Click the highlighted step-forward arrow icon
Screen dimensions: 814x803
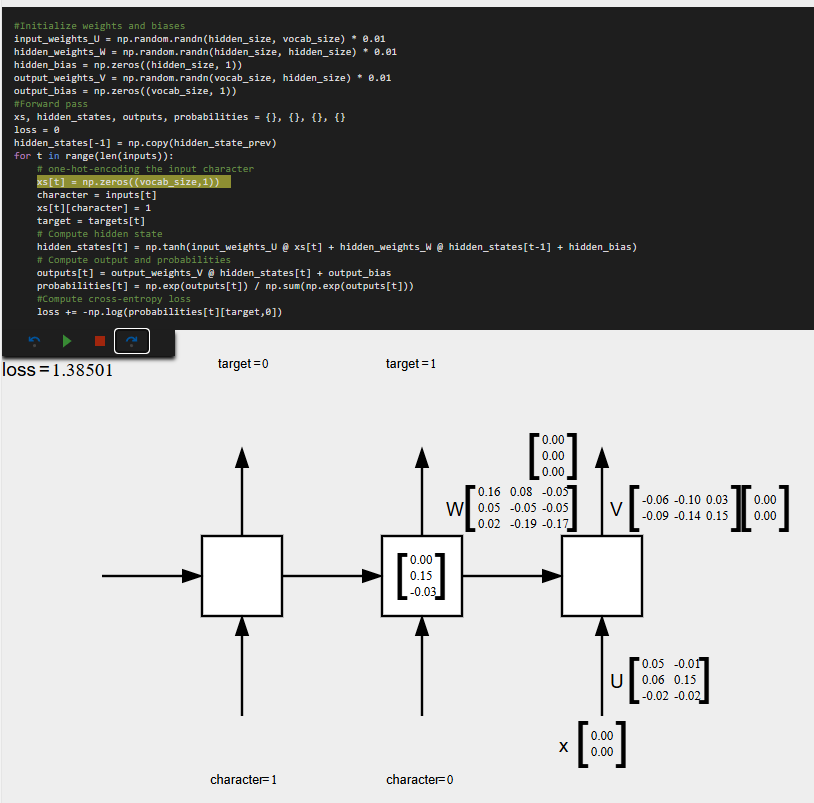(131, 341)
